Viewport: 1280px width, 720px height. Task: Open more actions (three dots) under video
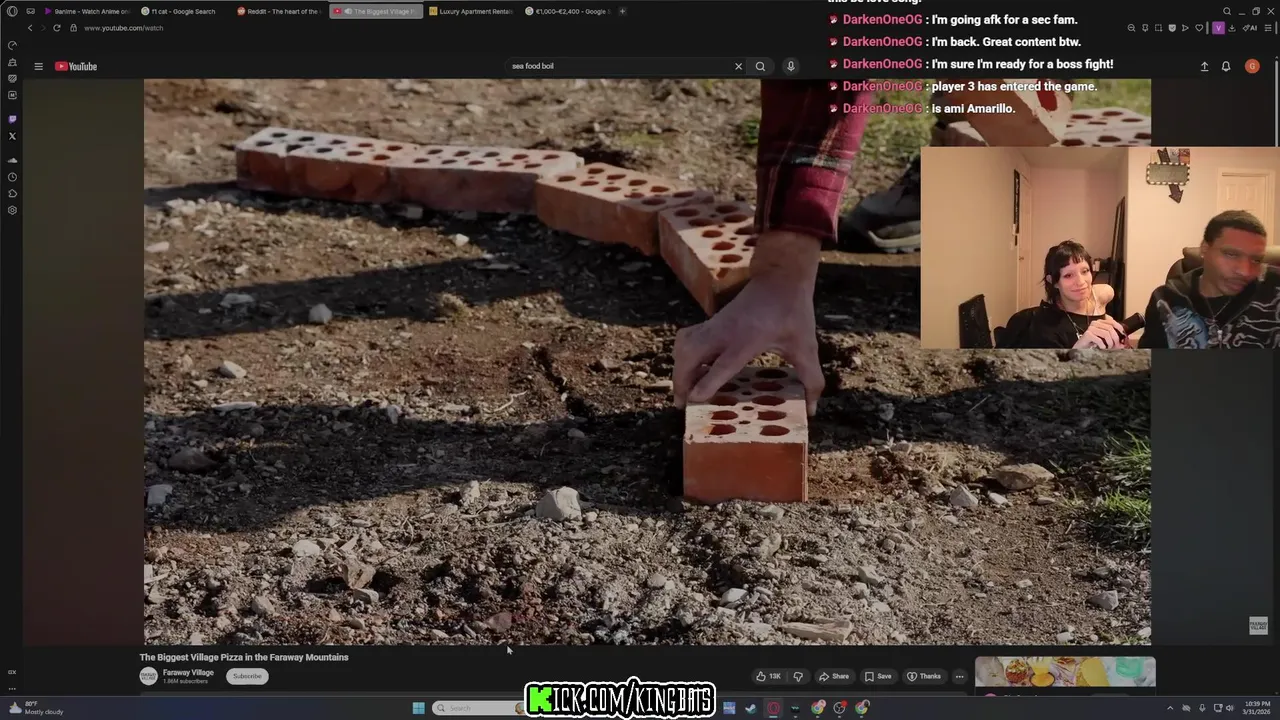[x=959, y=676]
